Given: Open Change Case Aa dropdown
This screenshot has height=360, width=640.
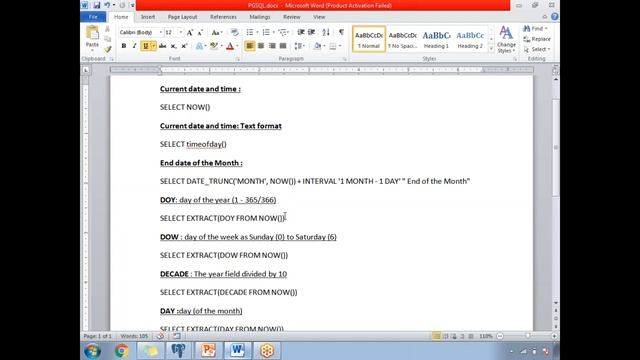Looking at the screenshot, I should pos(216,32).
